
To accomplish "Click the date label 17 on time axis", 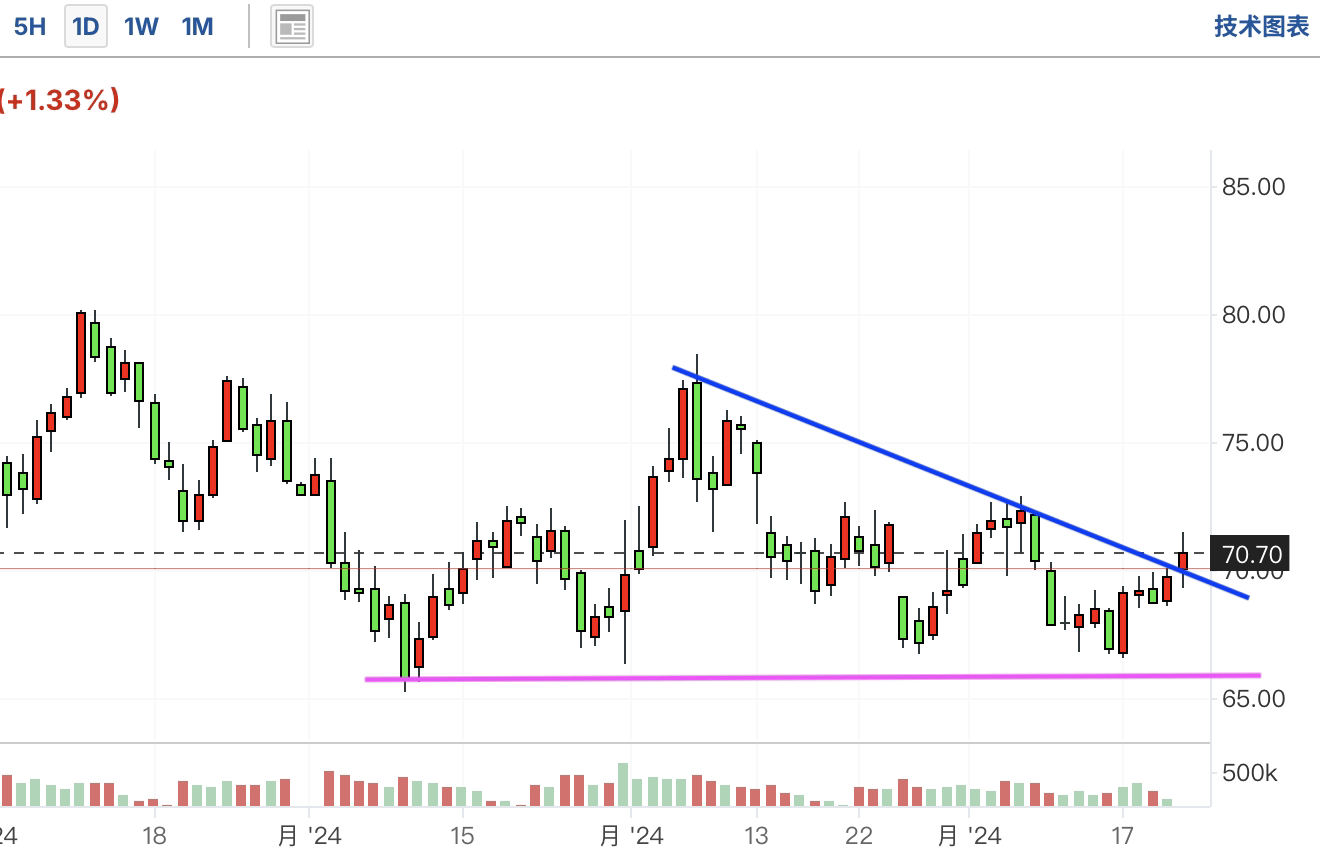I will point(1123,835).
